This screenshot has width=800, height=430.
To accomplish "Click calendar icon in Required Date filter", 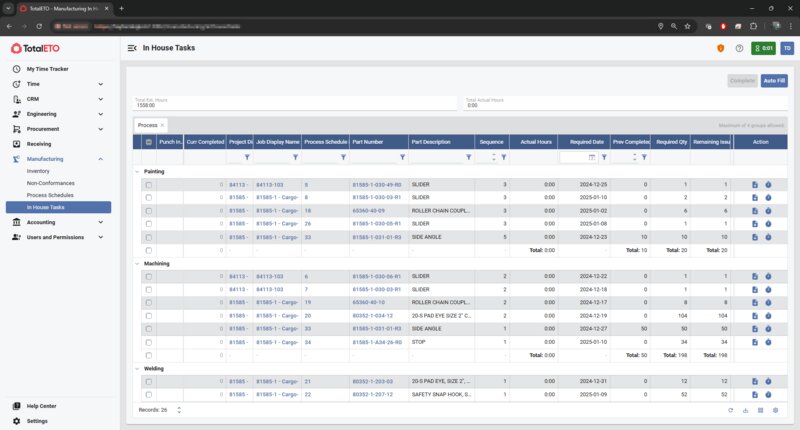I will [592, 157].
